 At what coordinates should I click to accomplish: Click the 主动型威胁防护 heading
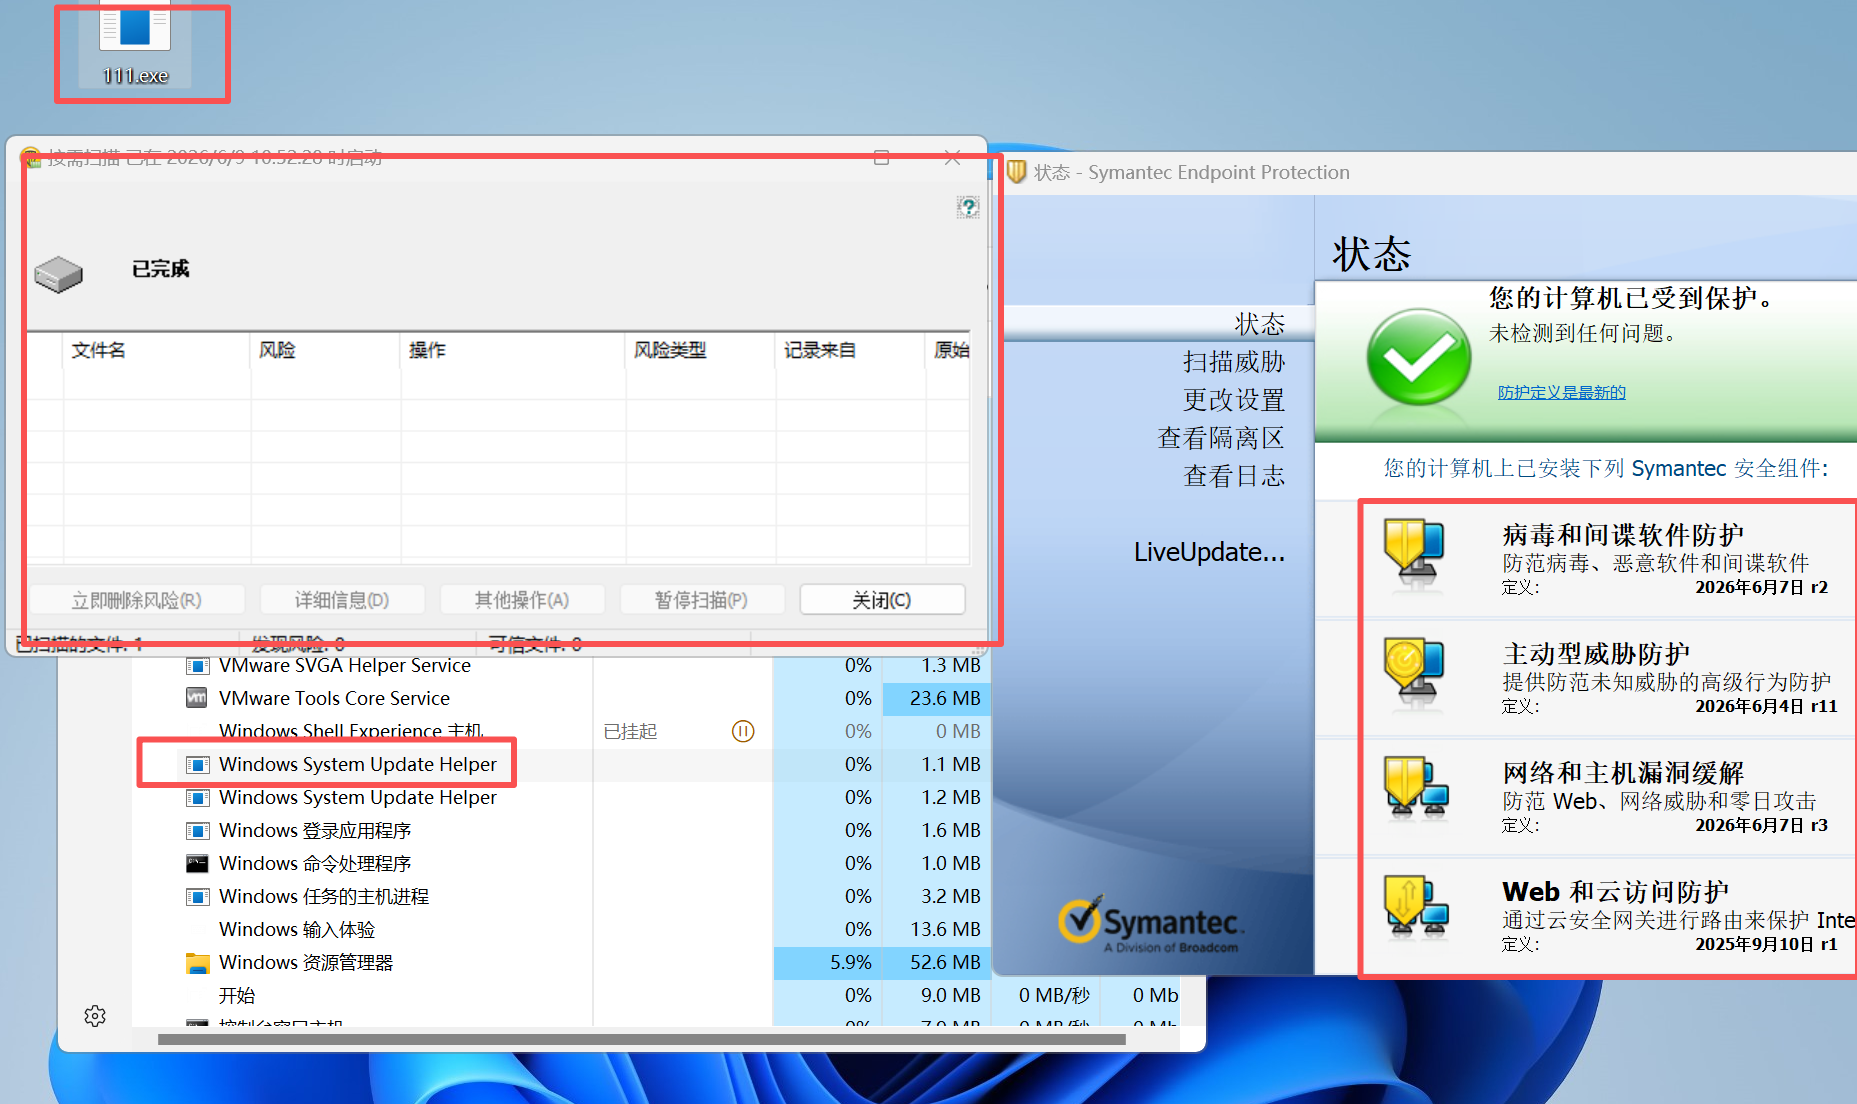click(x=1596, y=654)
